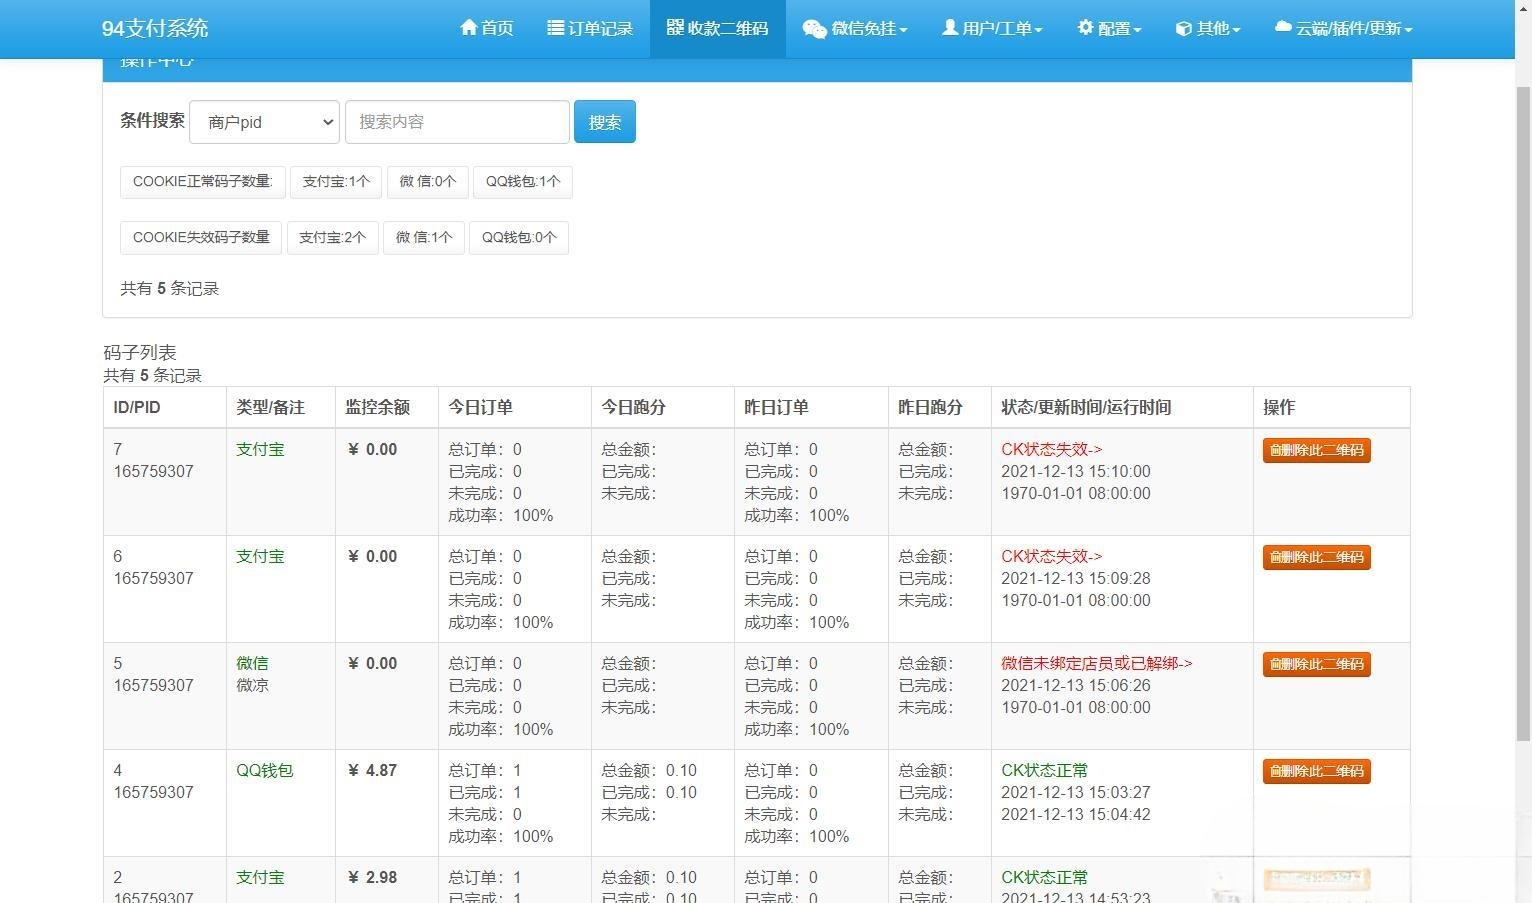Click the CK状态正常 status in row 4

point(1044,771)
